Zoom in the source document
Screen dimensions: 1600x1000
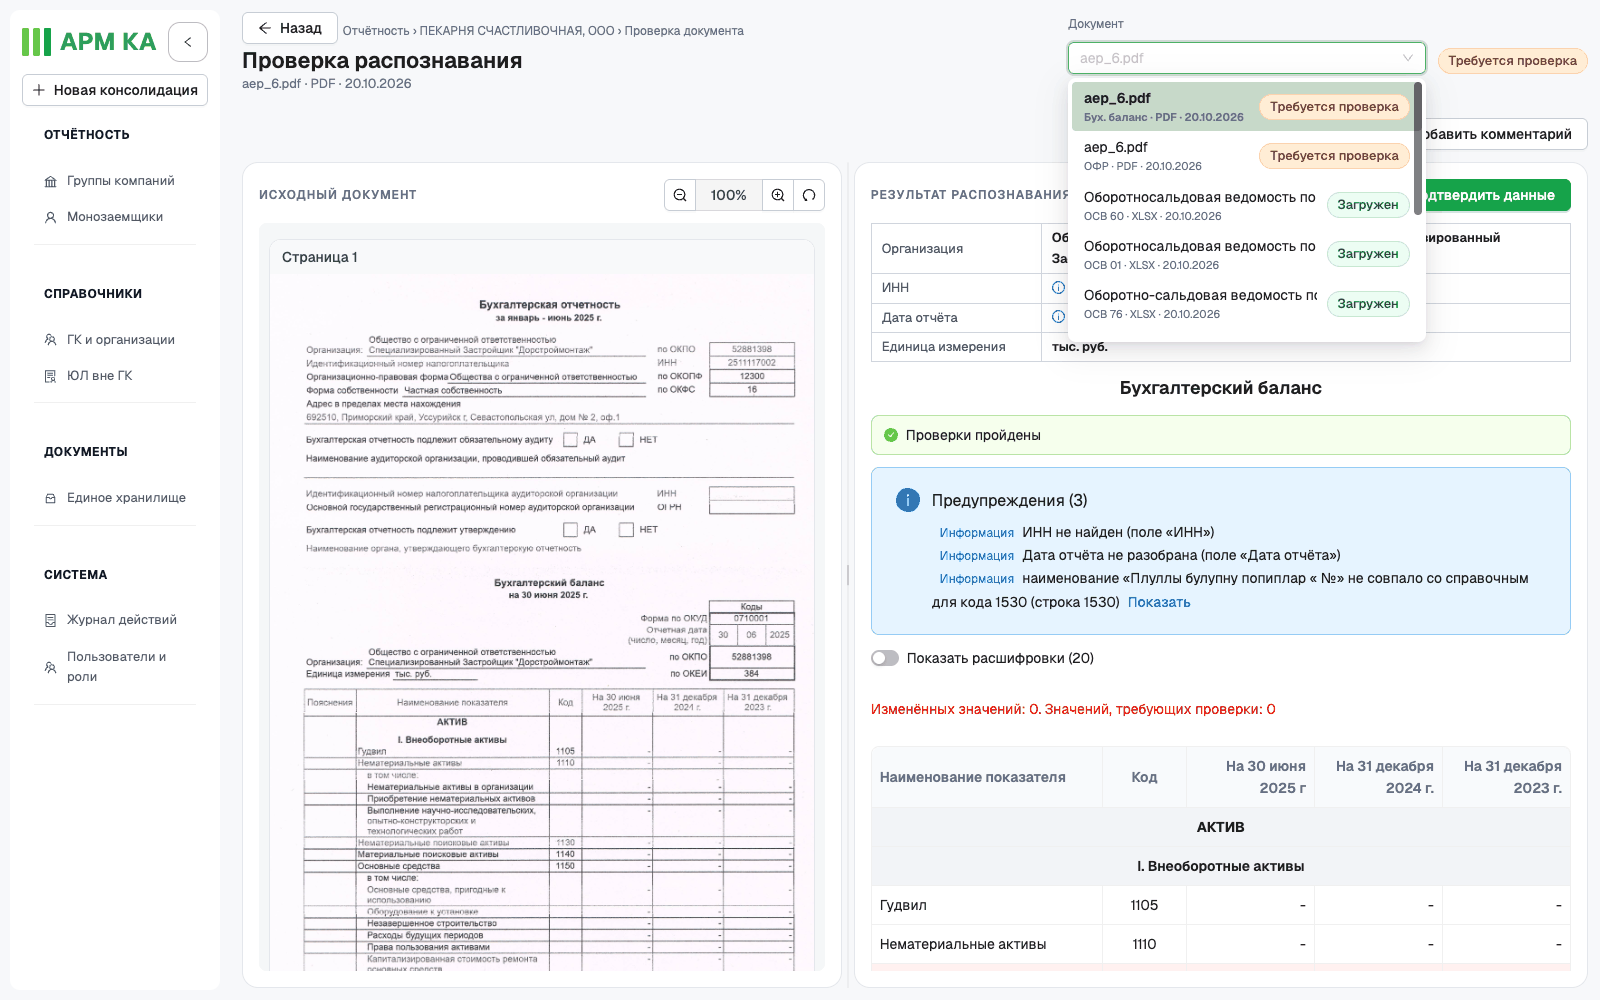tap(778, 195)
